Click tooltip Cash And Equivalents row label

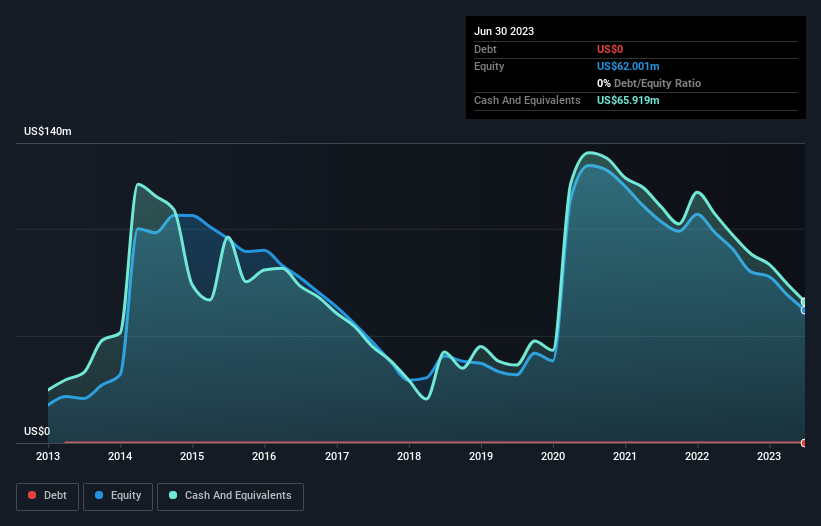527,100
